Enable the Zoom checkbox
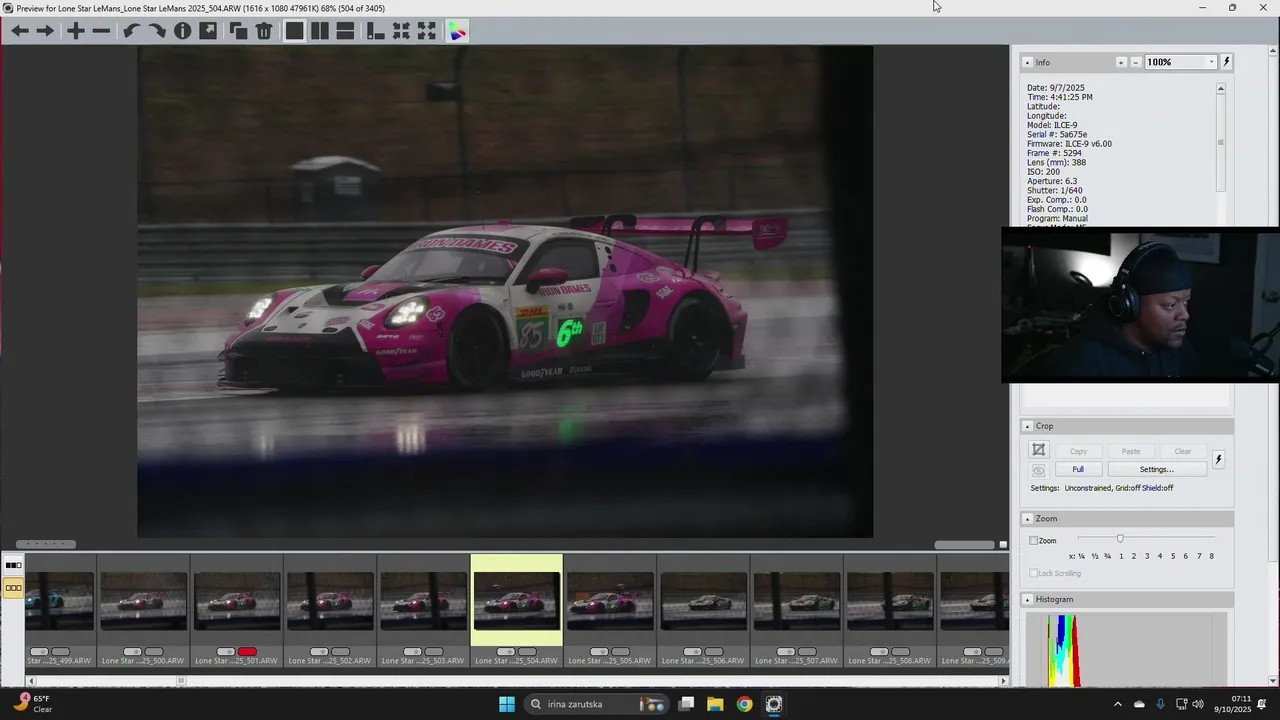The image size is (1280, 720). point(1034,541)
